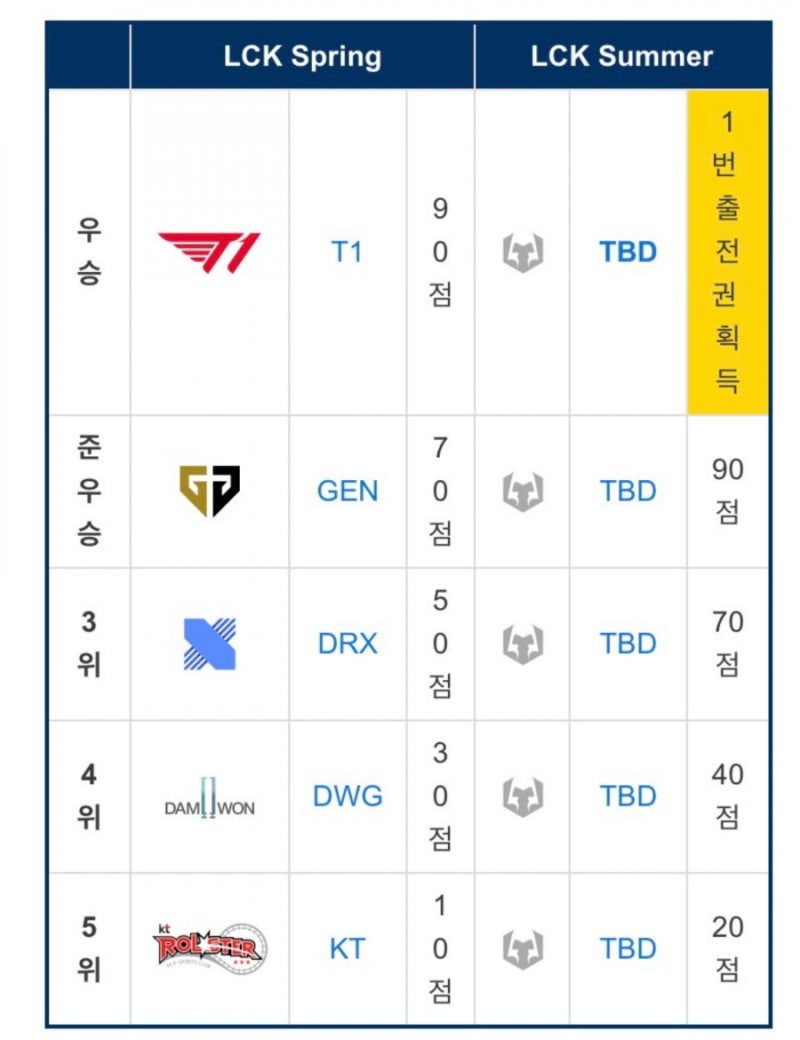This screenshot has height=1040, width=800.
Task: Click the gray placeholder logo beside the 90점 cell
Action: coord(523,491)
